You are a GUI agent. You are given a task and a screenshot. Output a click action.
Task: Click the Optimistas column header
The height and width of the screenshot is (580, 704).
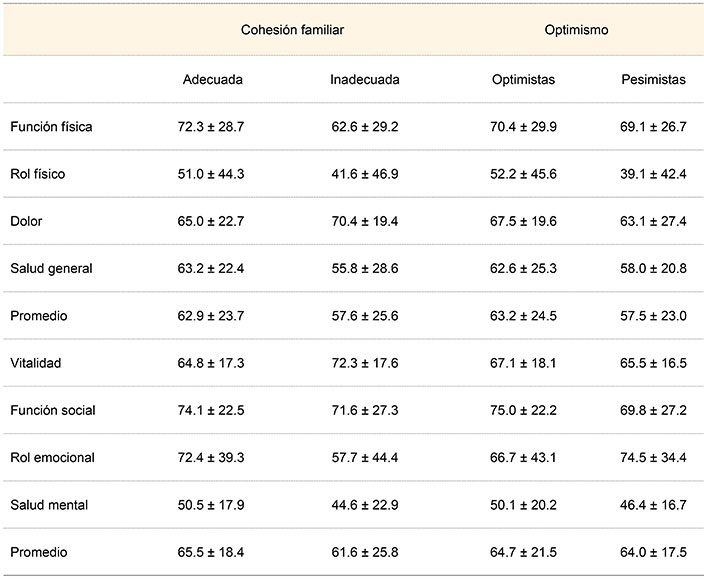click(524, 80)
